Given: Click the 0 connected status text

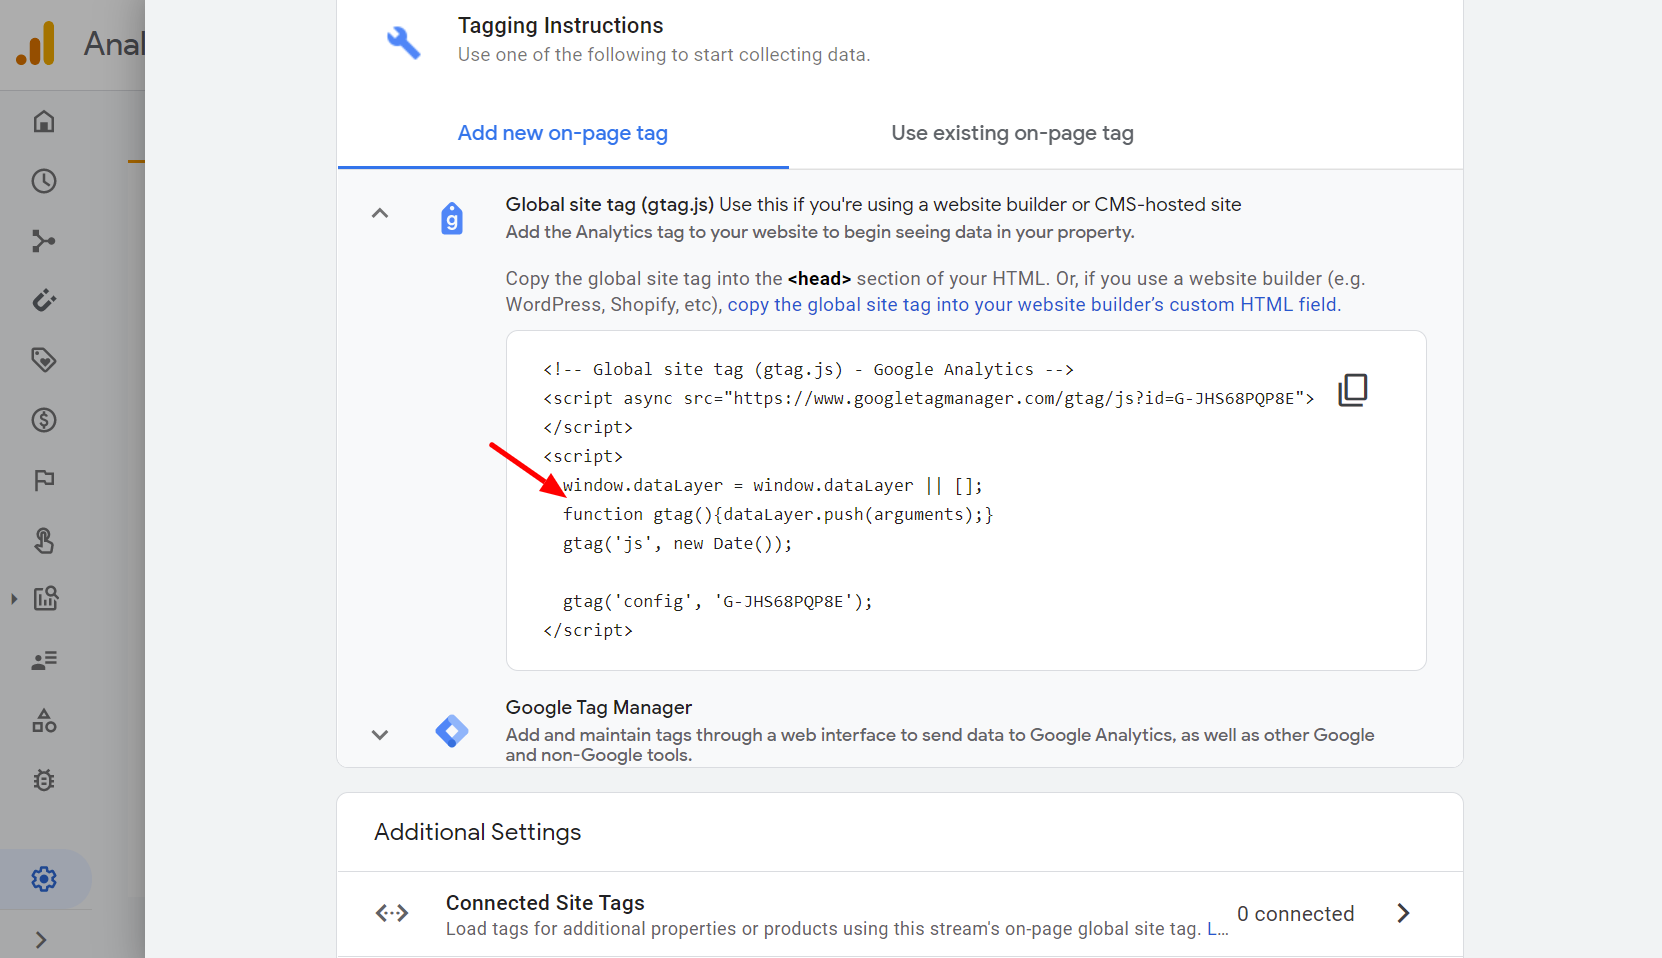Looking at the screenshot, I should click(1296, 914).
